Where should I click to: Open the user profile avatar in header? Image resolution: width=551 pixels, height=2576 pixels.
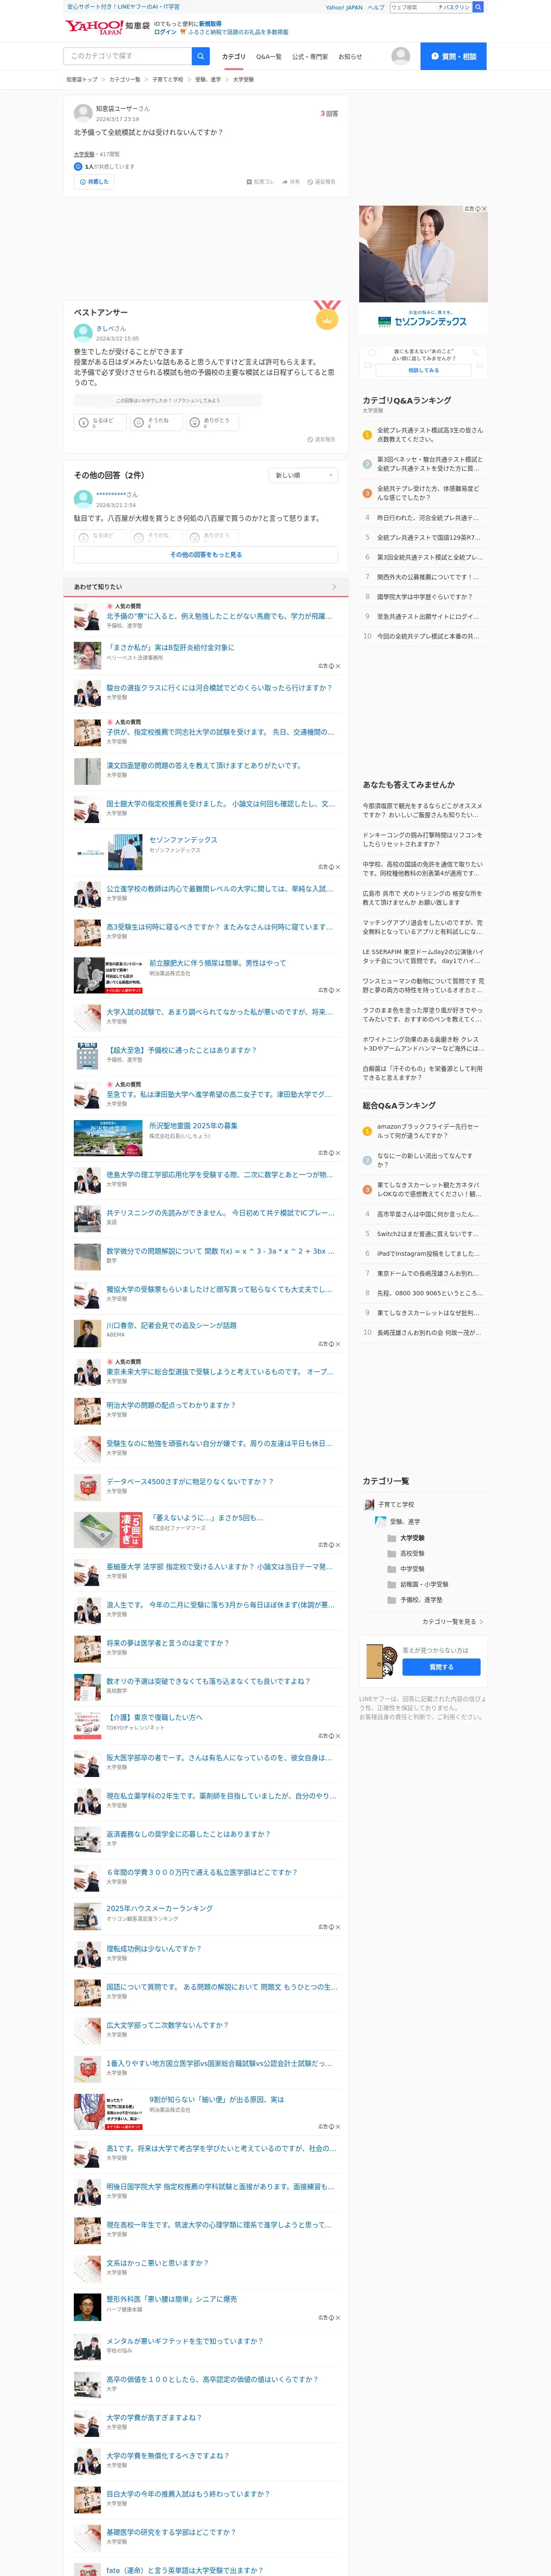(401, 56)
